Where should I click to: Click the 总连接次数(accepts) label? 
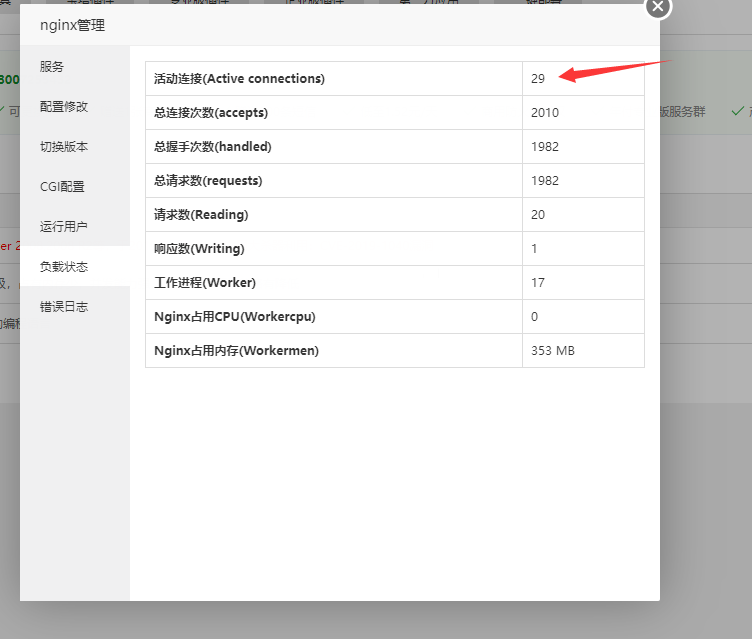pyautogui.click(x=211, y=113)
